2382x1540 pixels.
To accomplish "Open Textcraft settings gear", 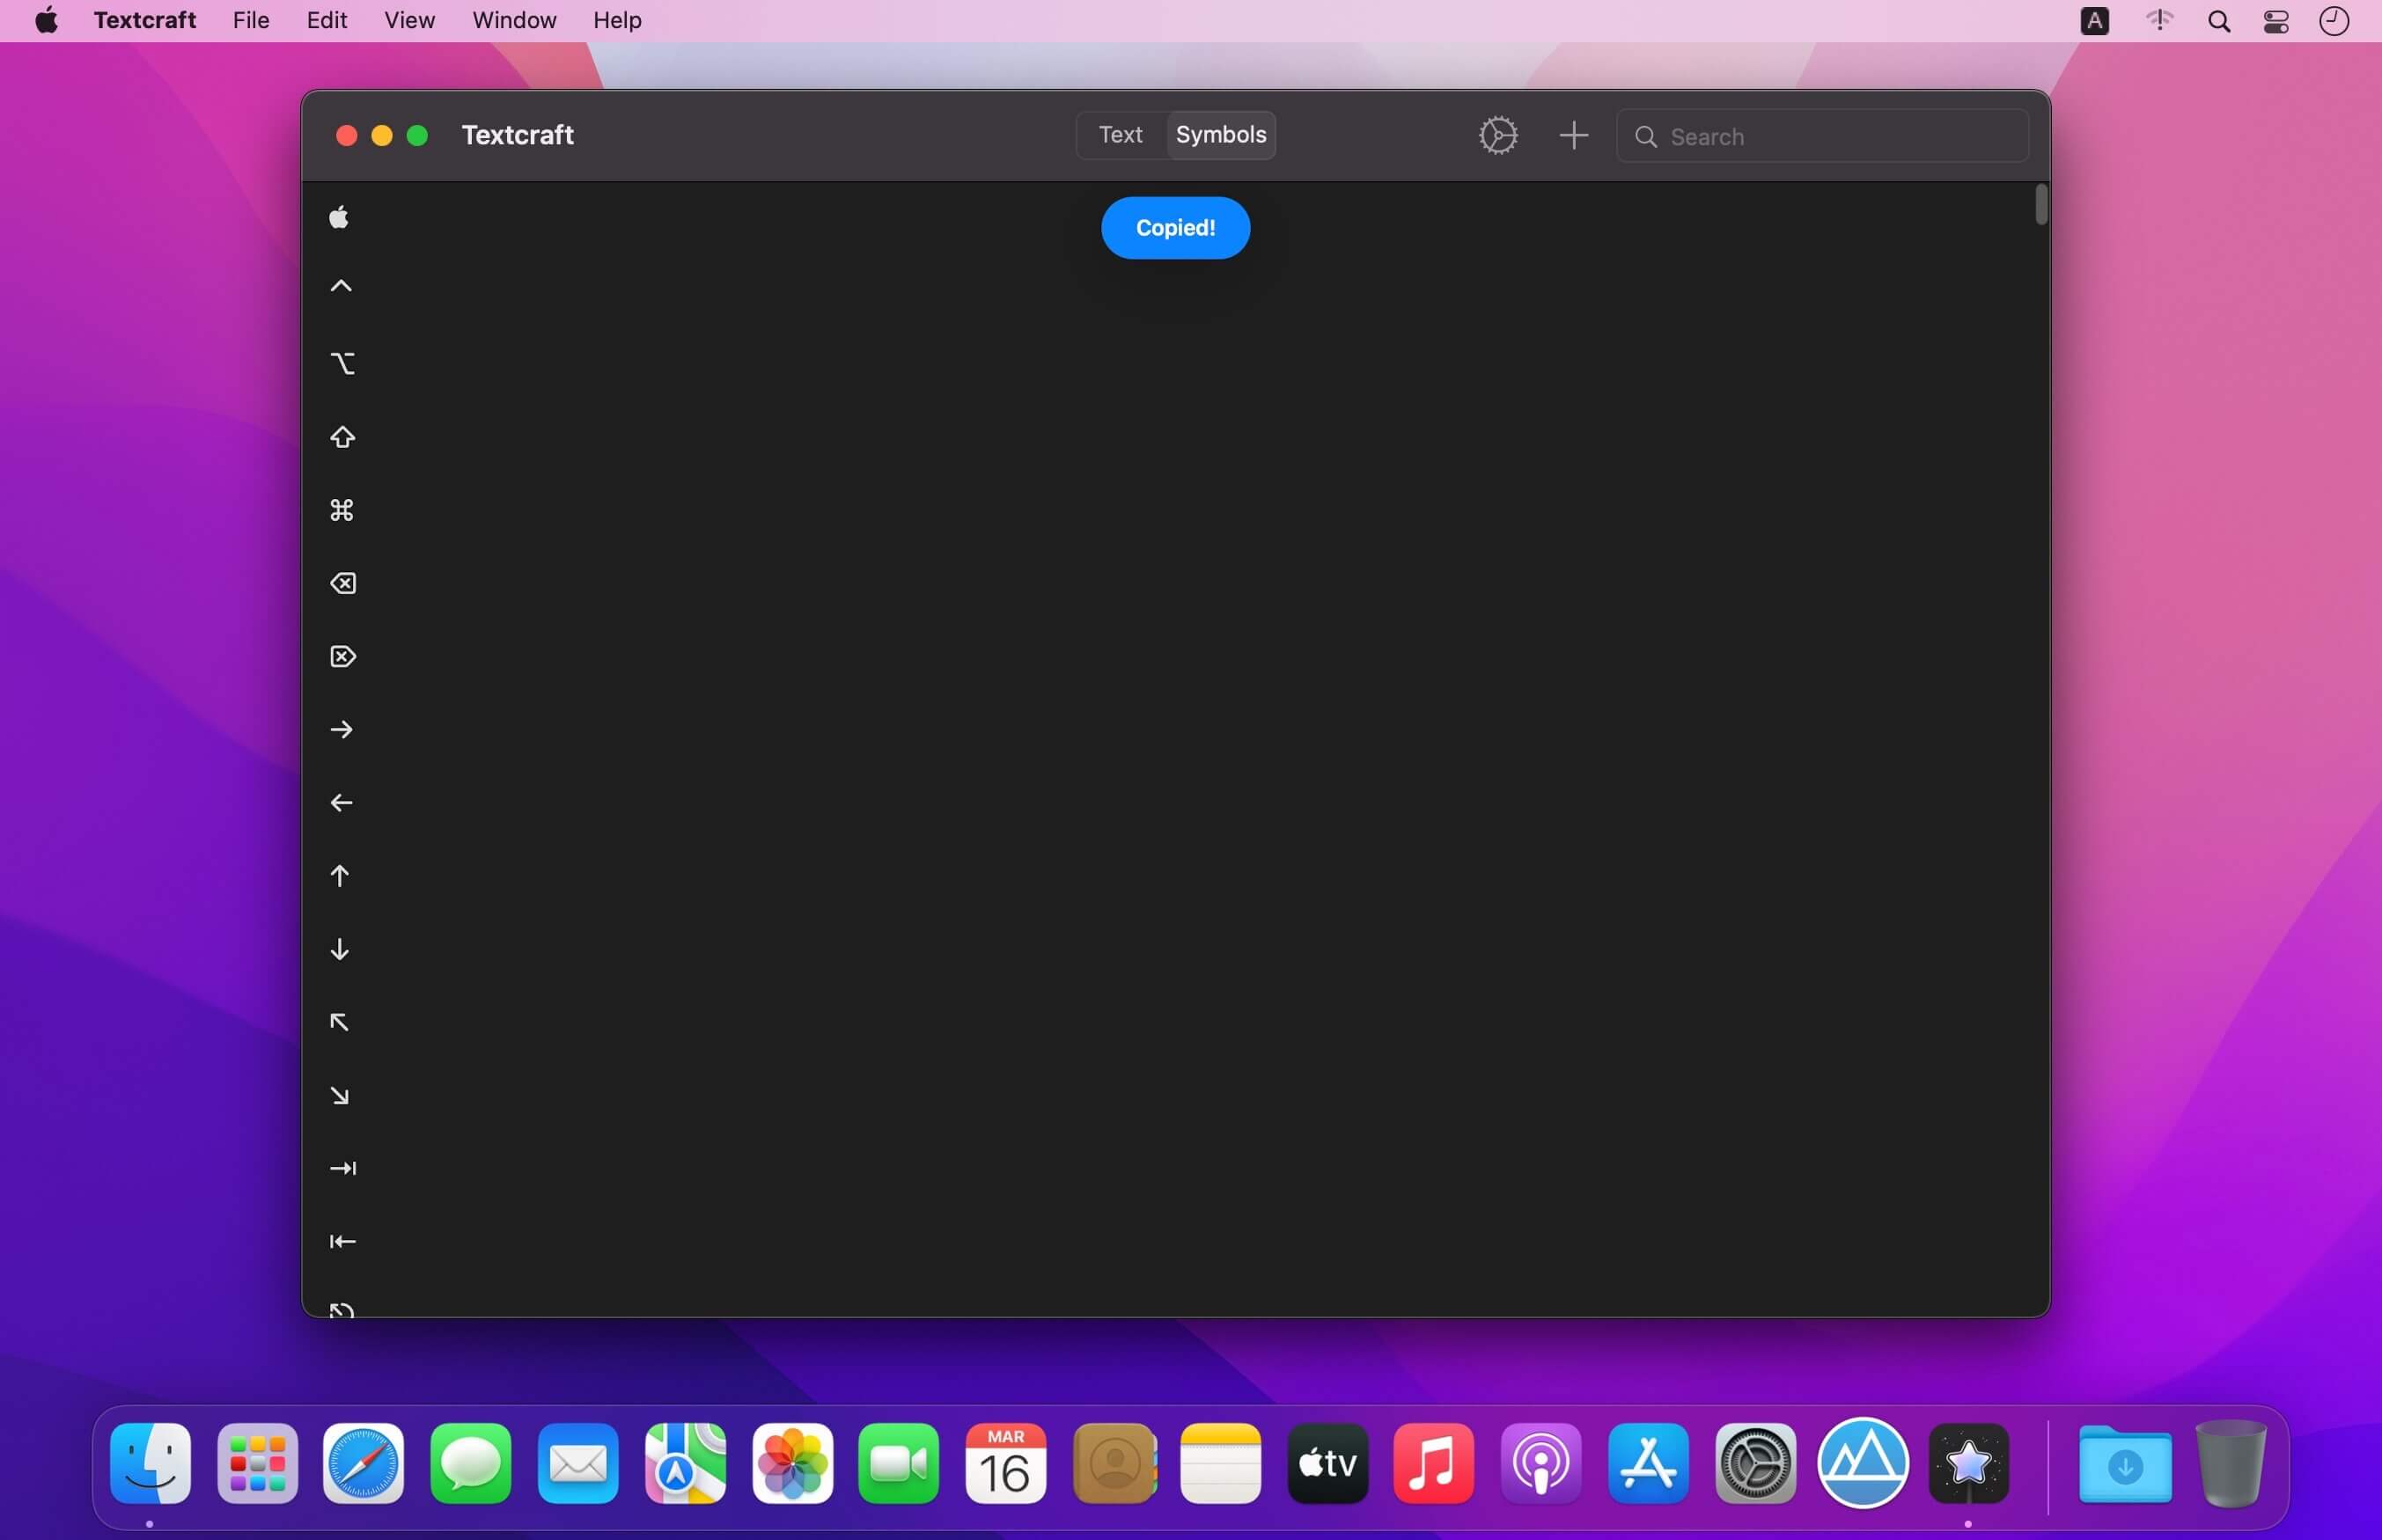I will click(1498, 135).
